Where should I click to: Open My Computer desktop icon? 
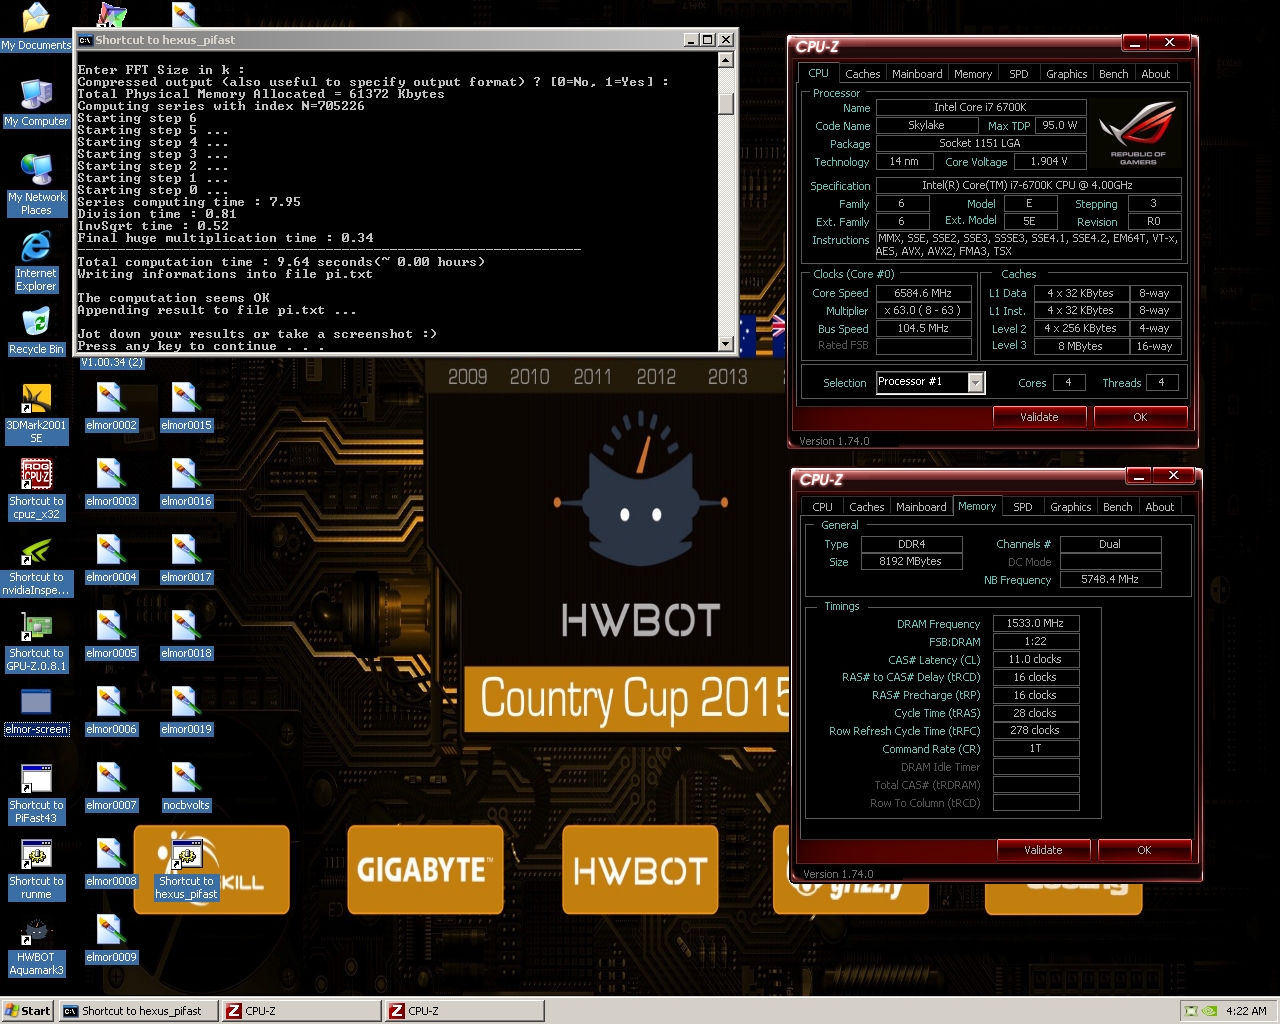point(36,102)
